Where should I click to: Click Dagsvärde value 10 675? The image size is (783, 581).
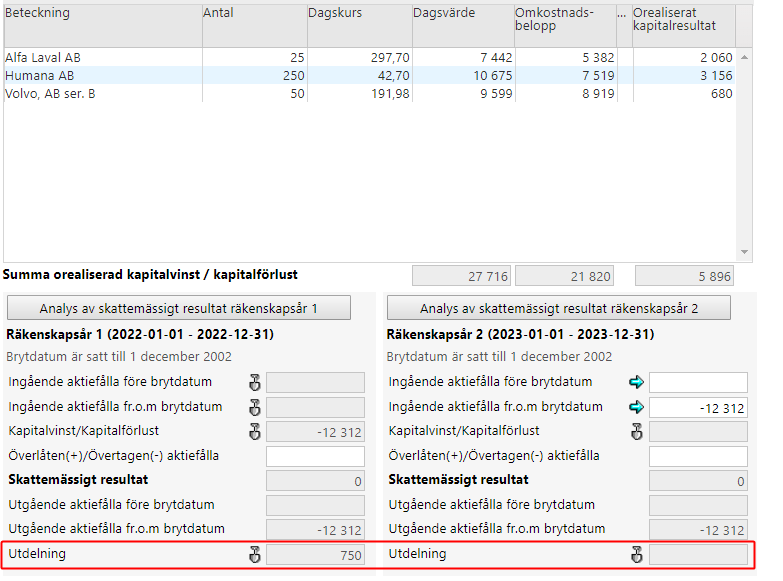[x=492, y=76]
